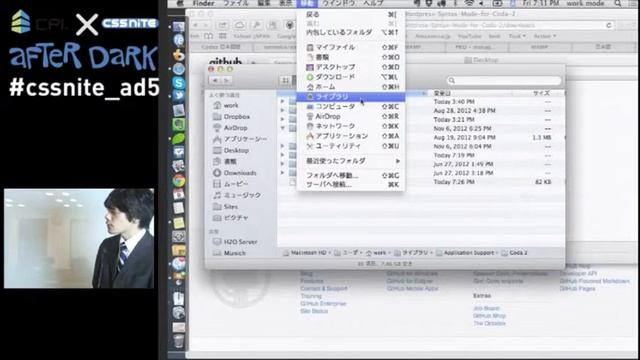This screenshot has width=640, height=360.
Task: Click YouTube bookmark in Safari bookmarks bar
Action: [x=469, y=36]
